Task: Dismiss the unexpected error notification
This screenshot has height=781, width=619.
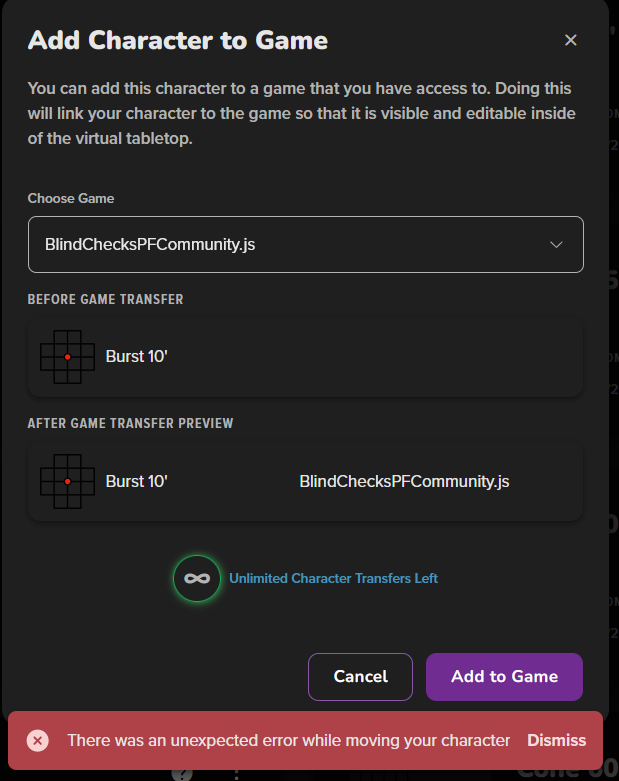Action: point(556,740)
